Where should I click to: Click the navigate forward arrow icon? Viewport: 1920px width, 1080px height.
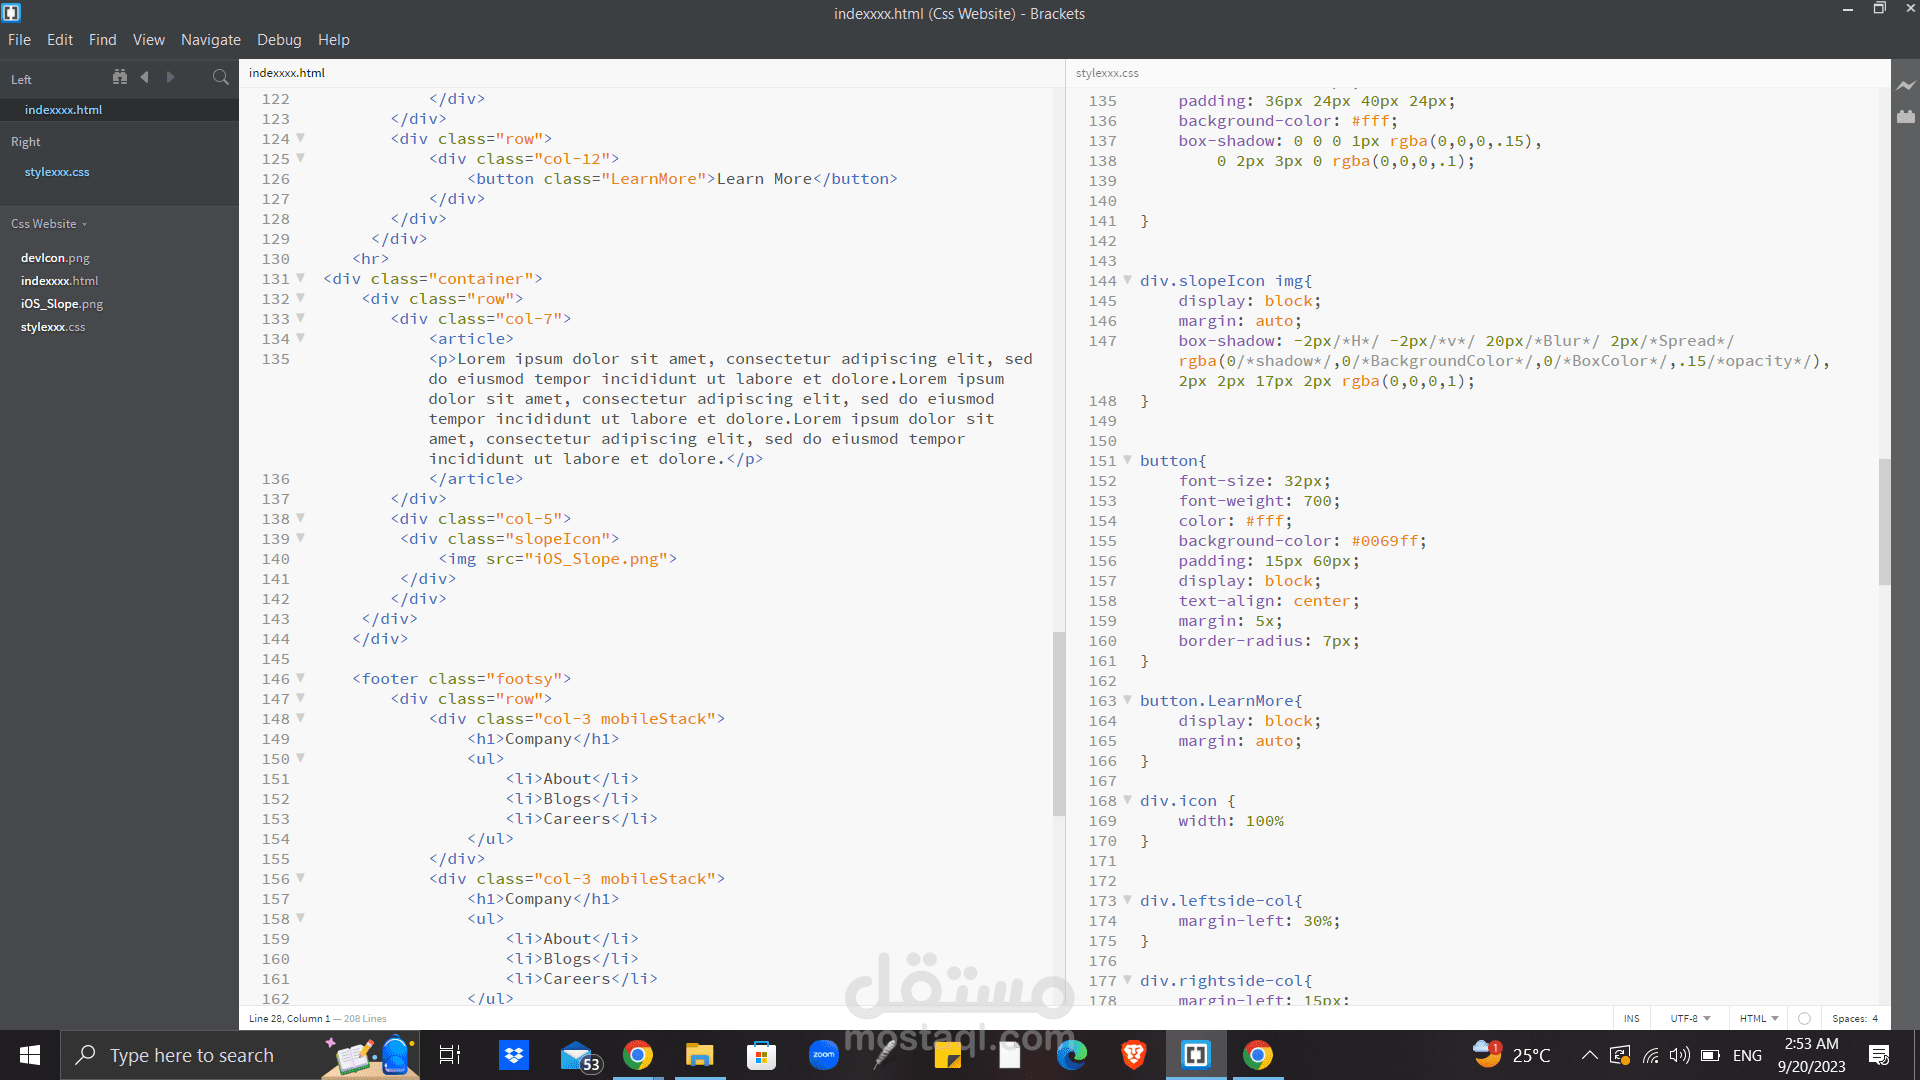click(170, 77)
